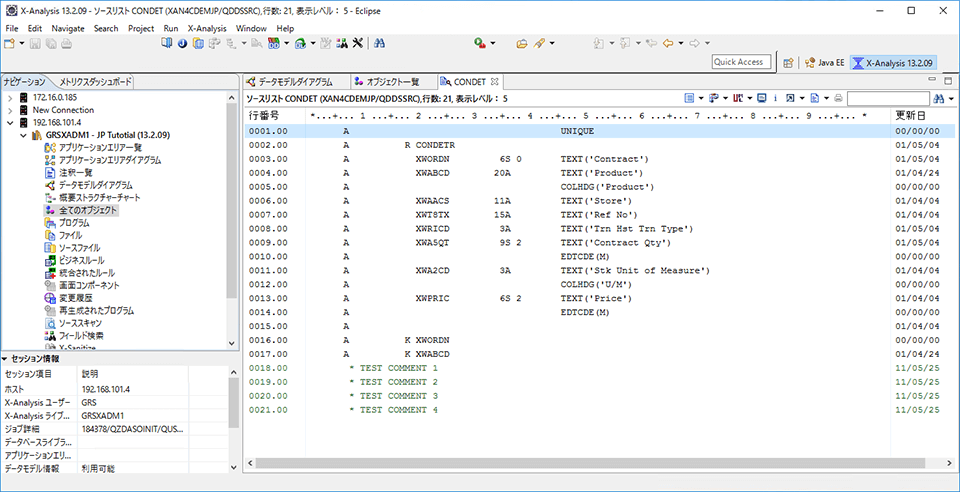The width and height of the screenshot is (960, 492).
Task: Open the Window menu
Action: pyautogui.click(x=251, y=28)
